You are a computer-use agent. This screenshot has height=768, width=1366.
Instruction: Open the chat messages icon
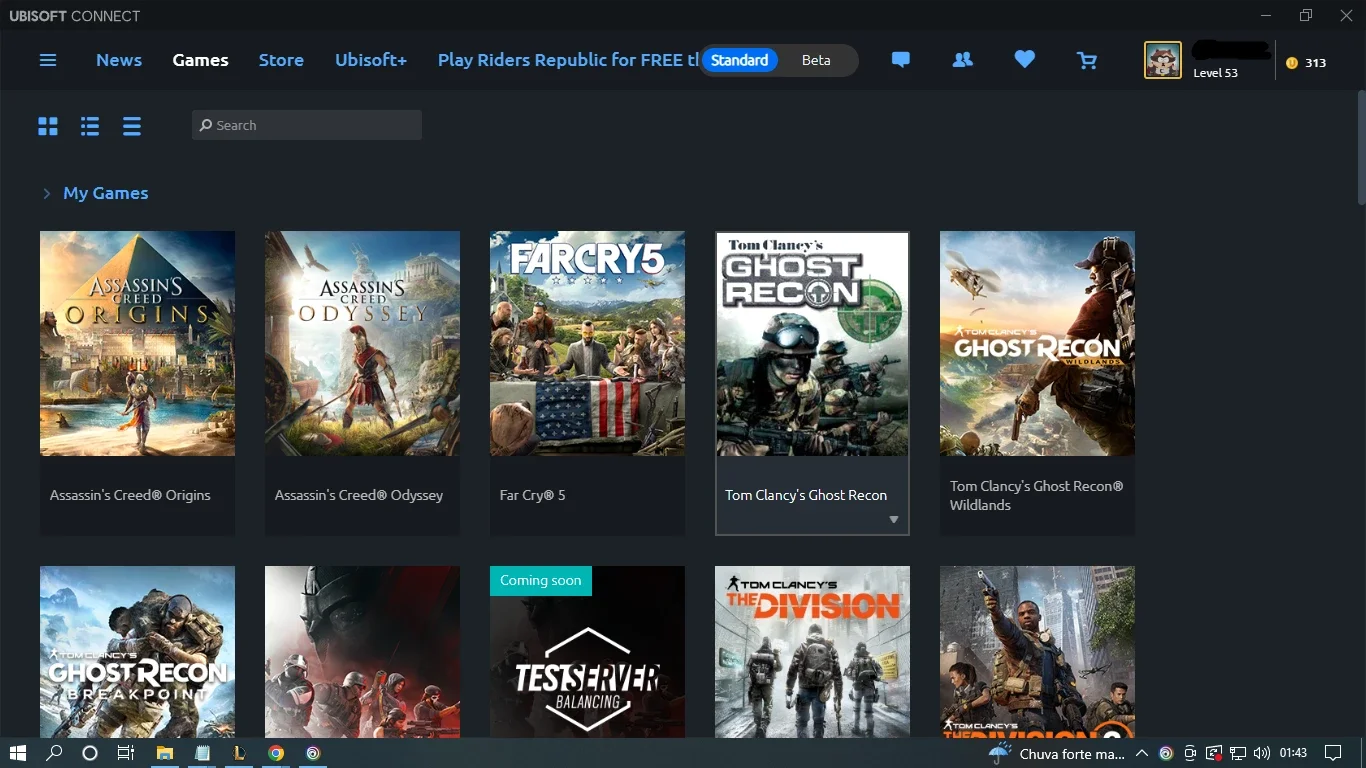point(900,60)
